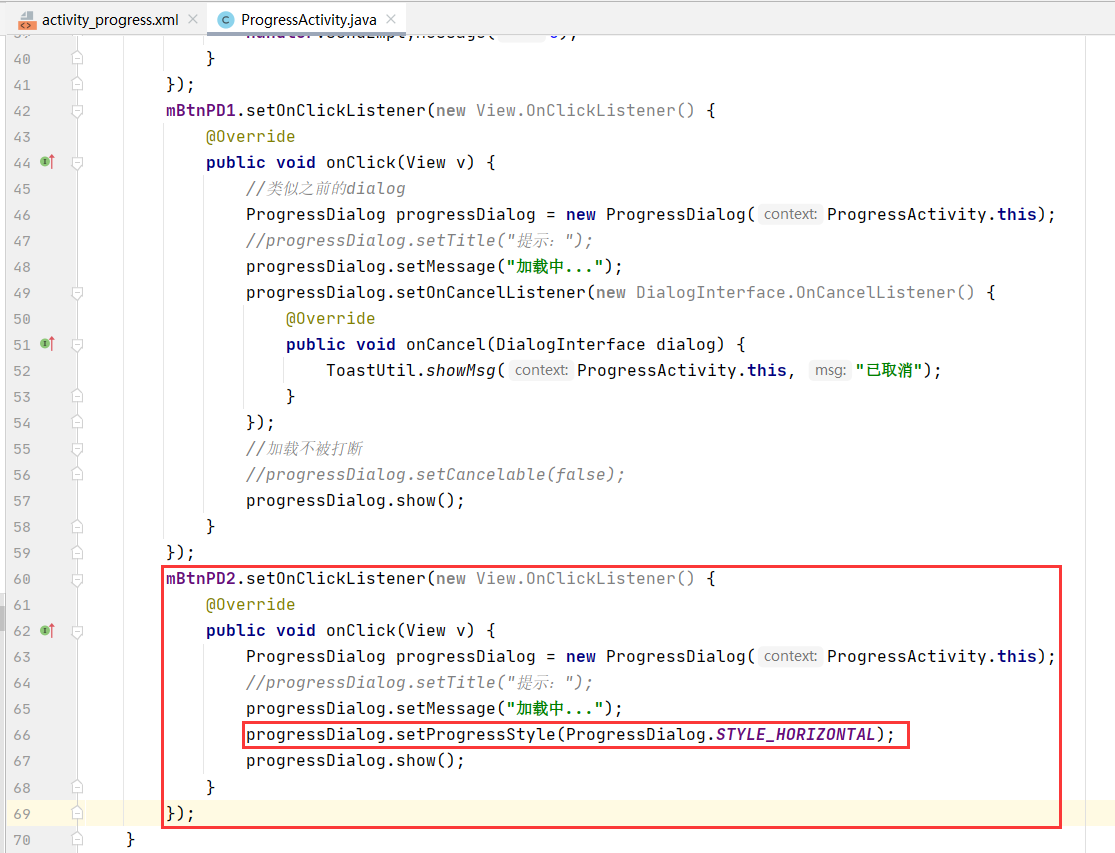The width and height of the screenshot is (1115, 853).
Task: Click line number 66 in the gutter
Action: (x=22, y=735)
